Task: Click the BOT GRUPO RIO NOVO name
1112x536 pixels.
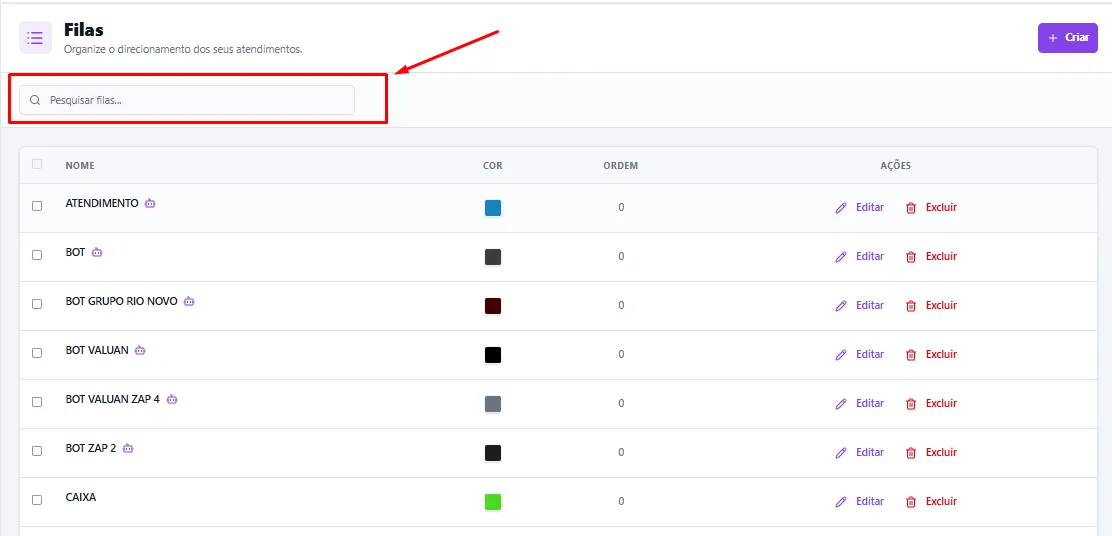Action: [121, 301]
